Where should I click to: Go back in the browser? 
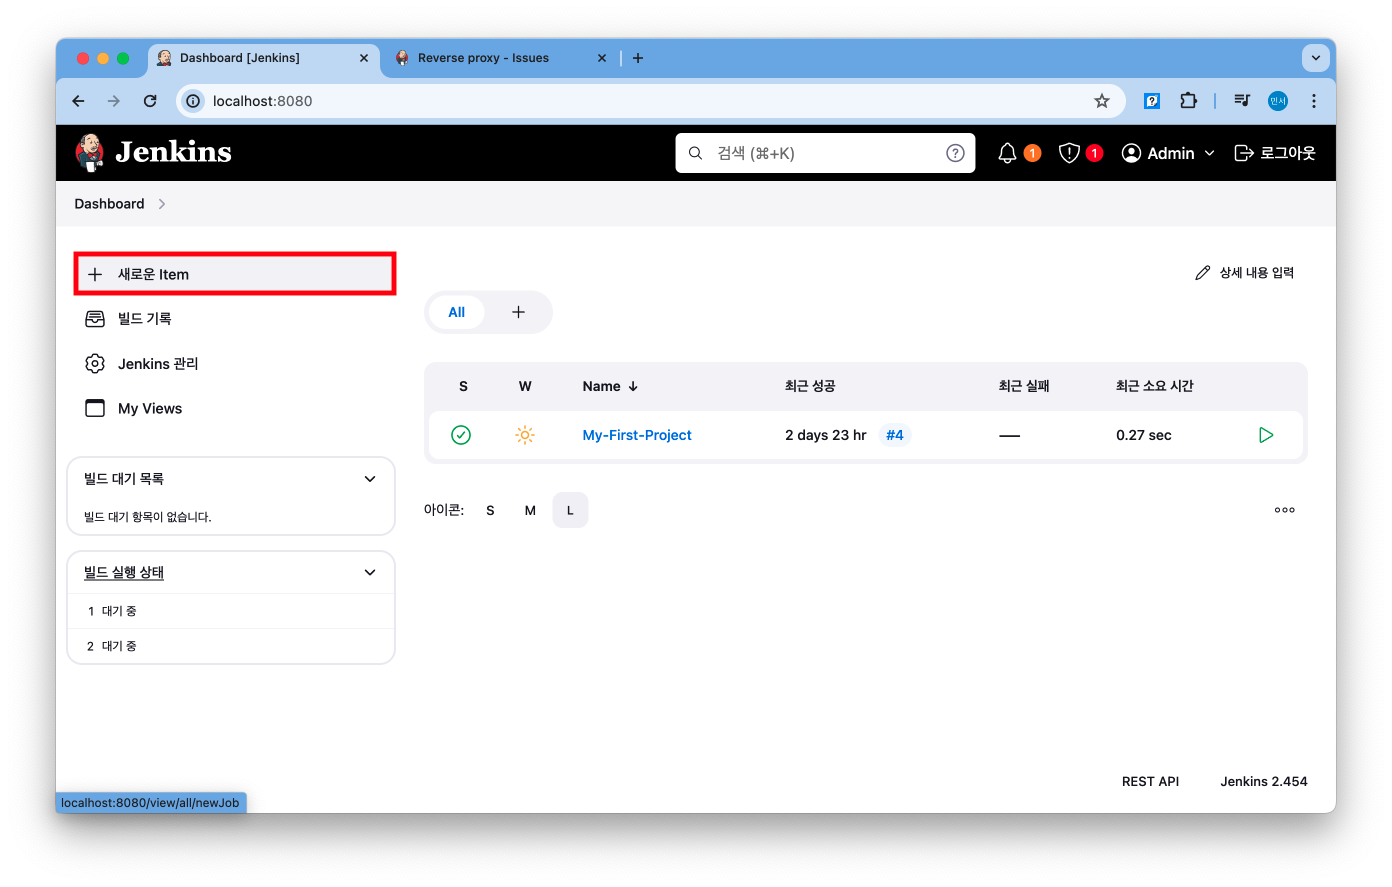(78, 101)
